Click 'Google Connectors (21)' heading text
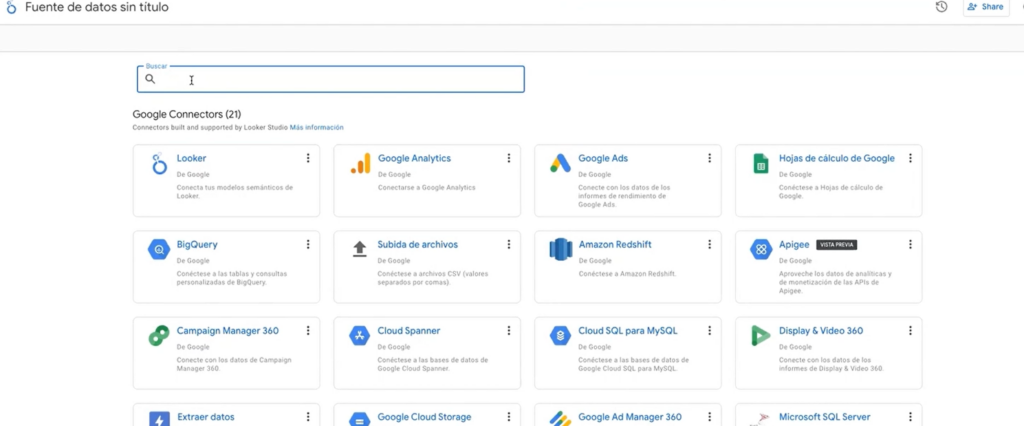1024x426 pixels. (187, 114)
